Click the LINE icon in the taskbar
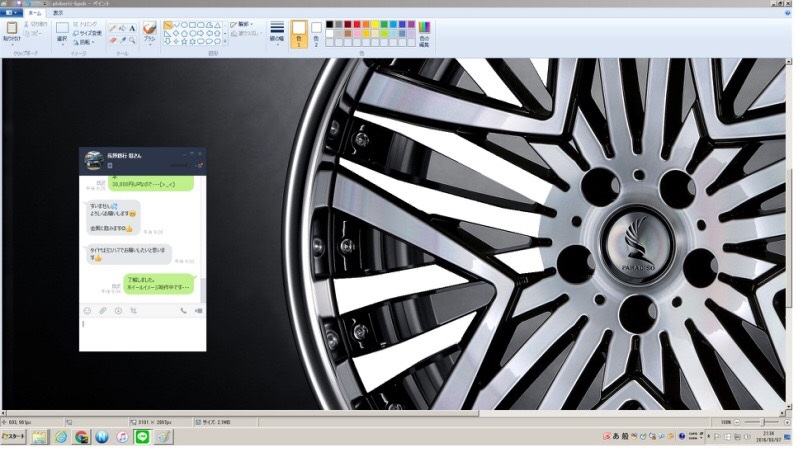 pos(141,437)
